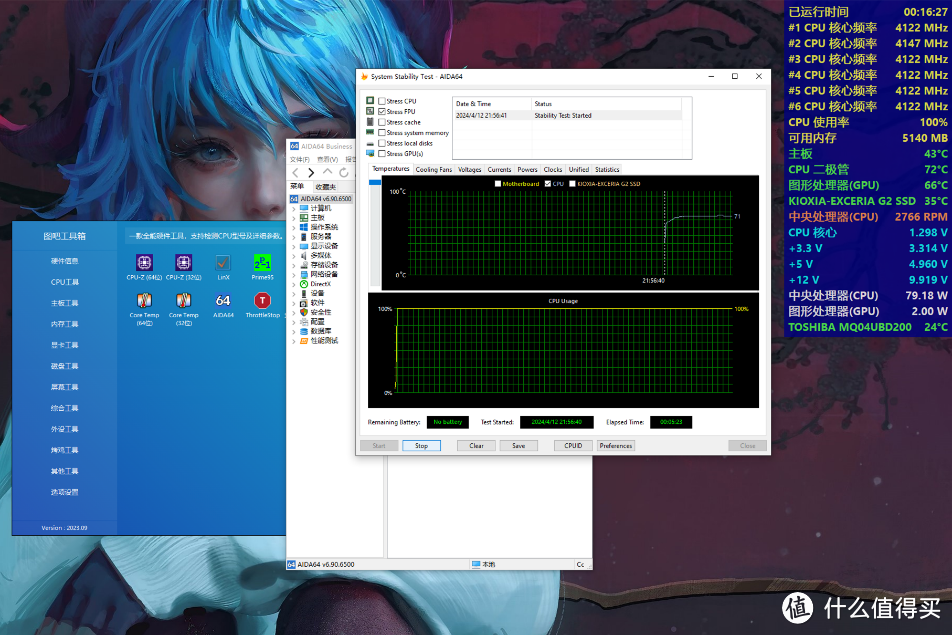Select the 安全性 shield icon in the tree
The height and width of the screenshot is (635, 952).
304,312
